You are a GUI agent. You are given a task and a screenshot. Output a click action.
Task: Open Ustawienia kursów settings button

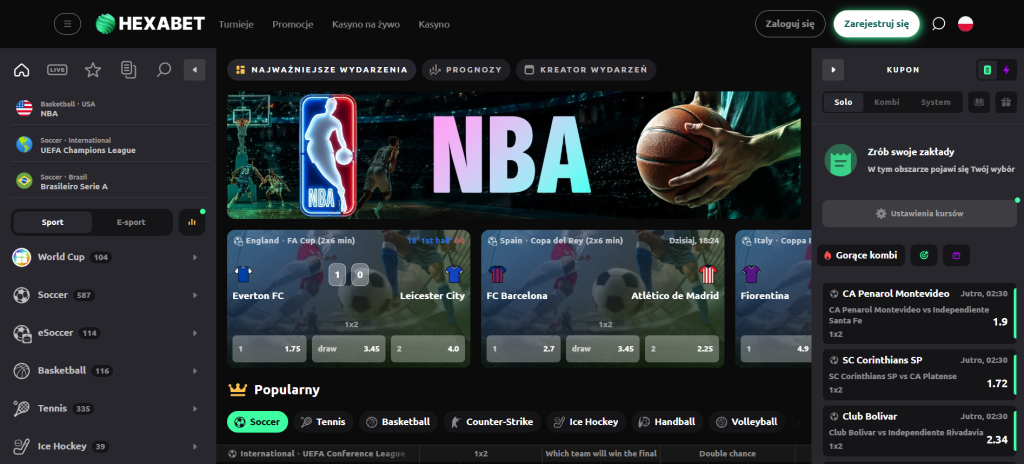tap(919, 214)
